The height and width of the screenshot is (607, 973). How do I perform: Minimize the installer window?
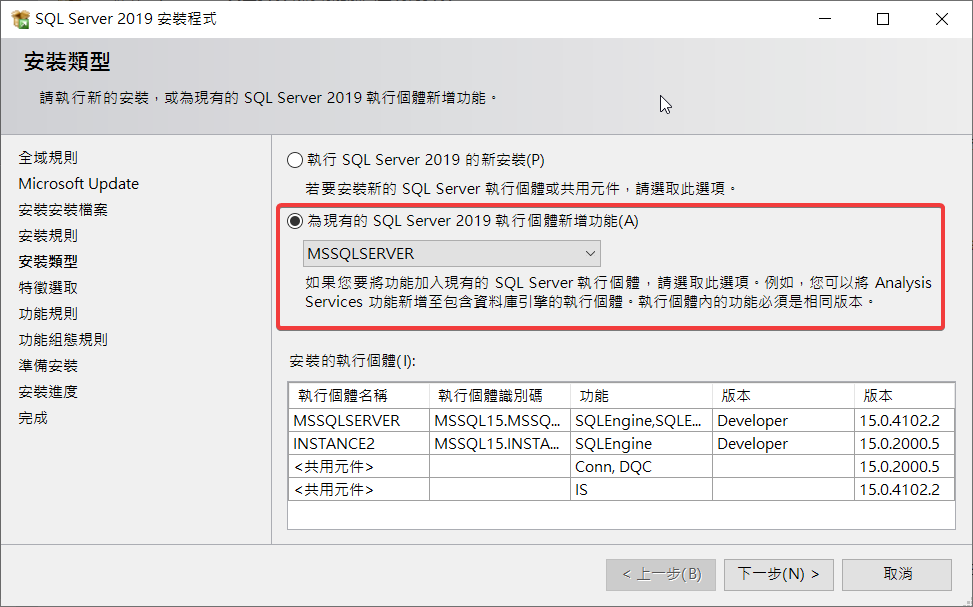coord(823,19)
